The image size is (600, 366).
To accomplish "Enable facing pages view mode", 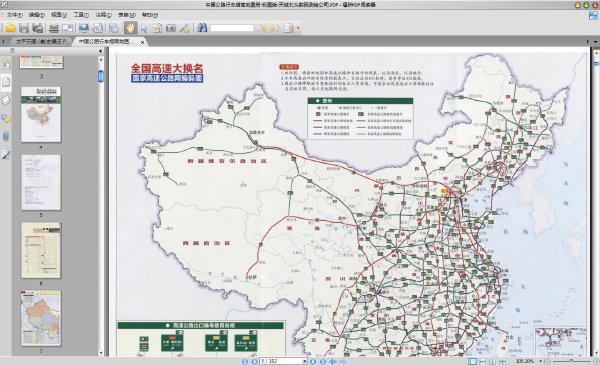I will tap(492, 361).
